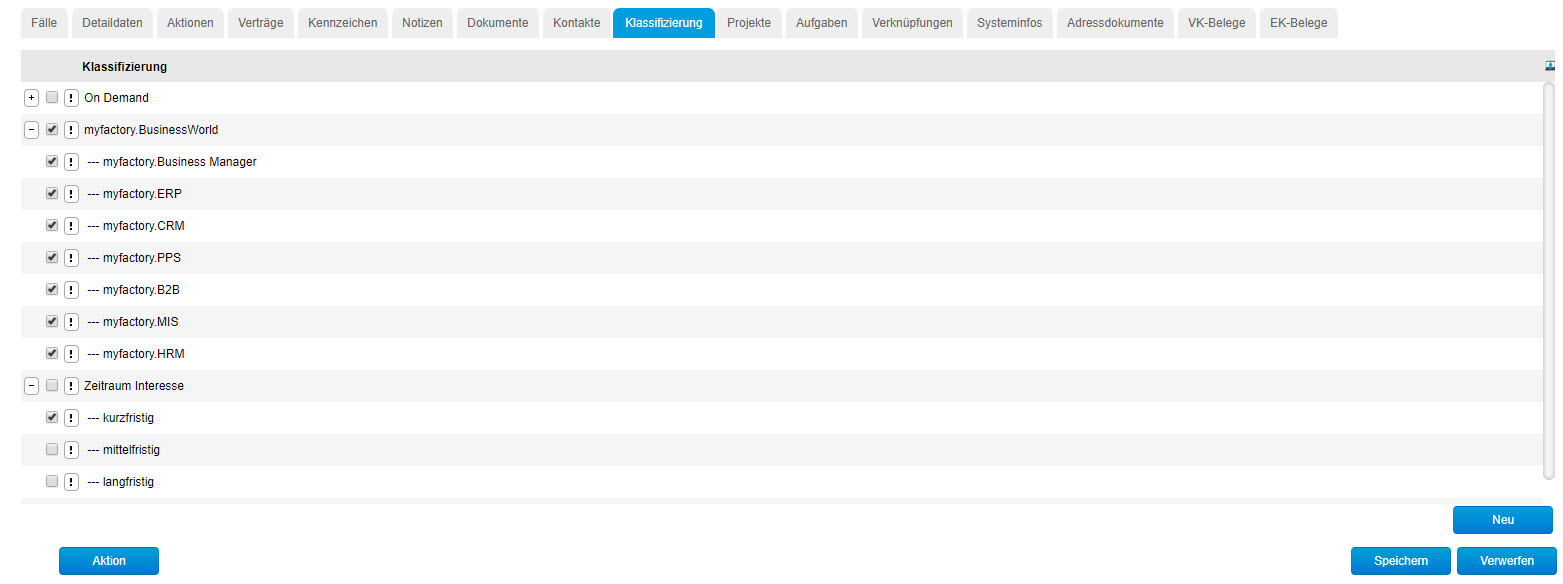Uncheck the myfactory.ERP checkbox

(52, 193)
